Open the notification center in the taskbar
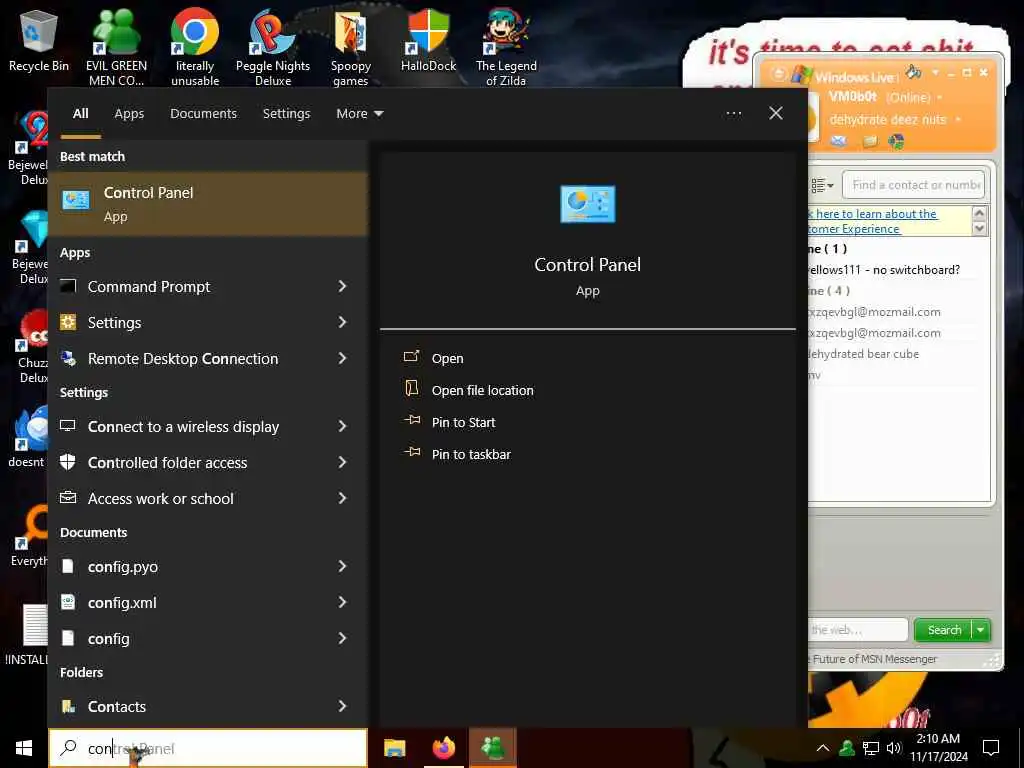Viewport: 1024px width, 768px height. click(x=991, y=748)
